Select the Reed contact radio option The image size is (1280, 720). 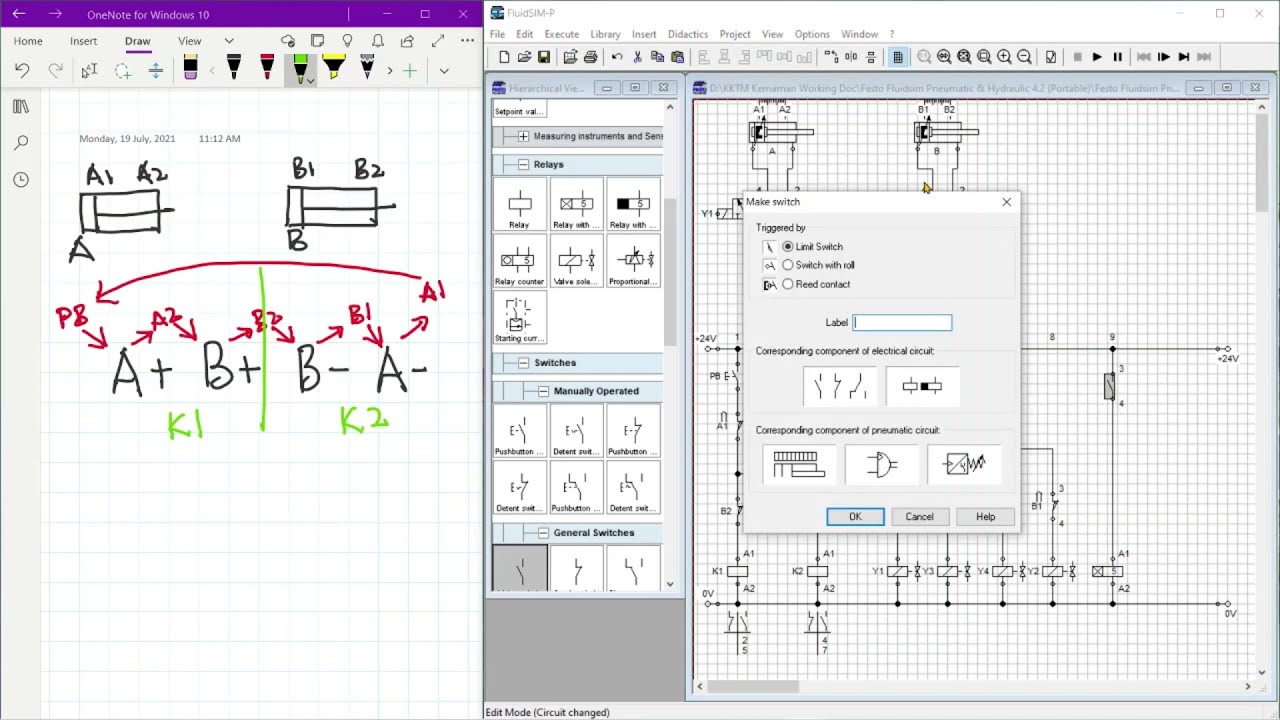[x=788, y=284]
